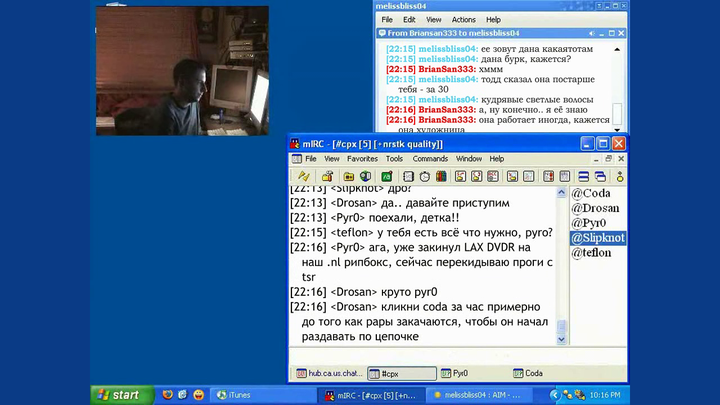720x405 pixels.
Task: Open mIRC Tools menu
Action: pyautogui.click(x=394, y=159)
